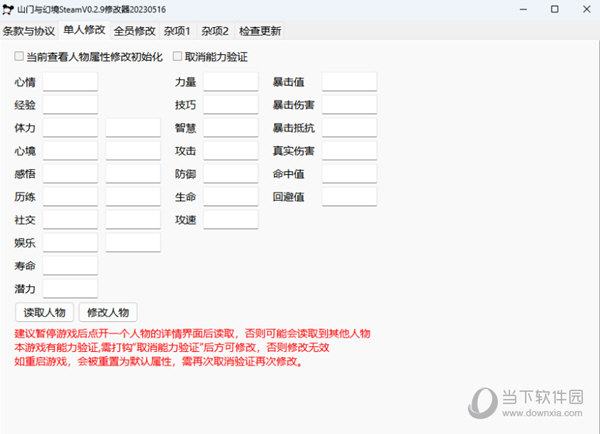Viewport: 600px width, 434px height.
Task: Click the 暴击值 input field
Action: pyautogui.click(x=349, y=82)
